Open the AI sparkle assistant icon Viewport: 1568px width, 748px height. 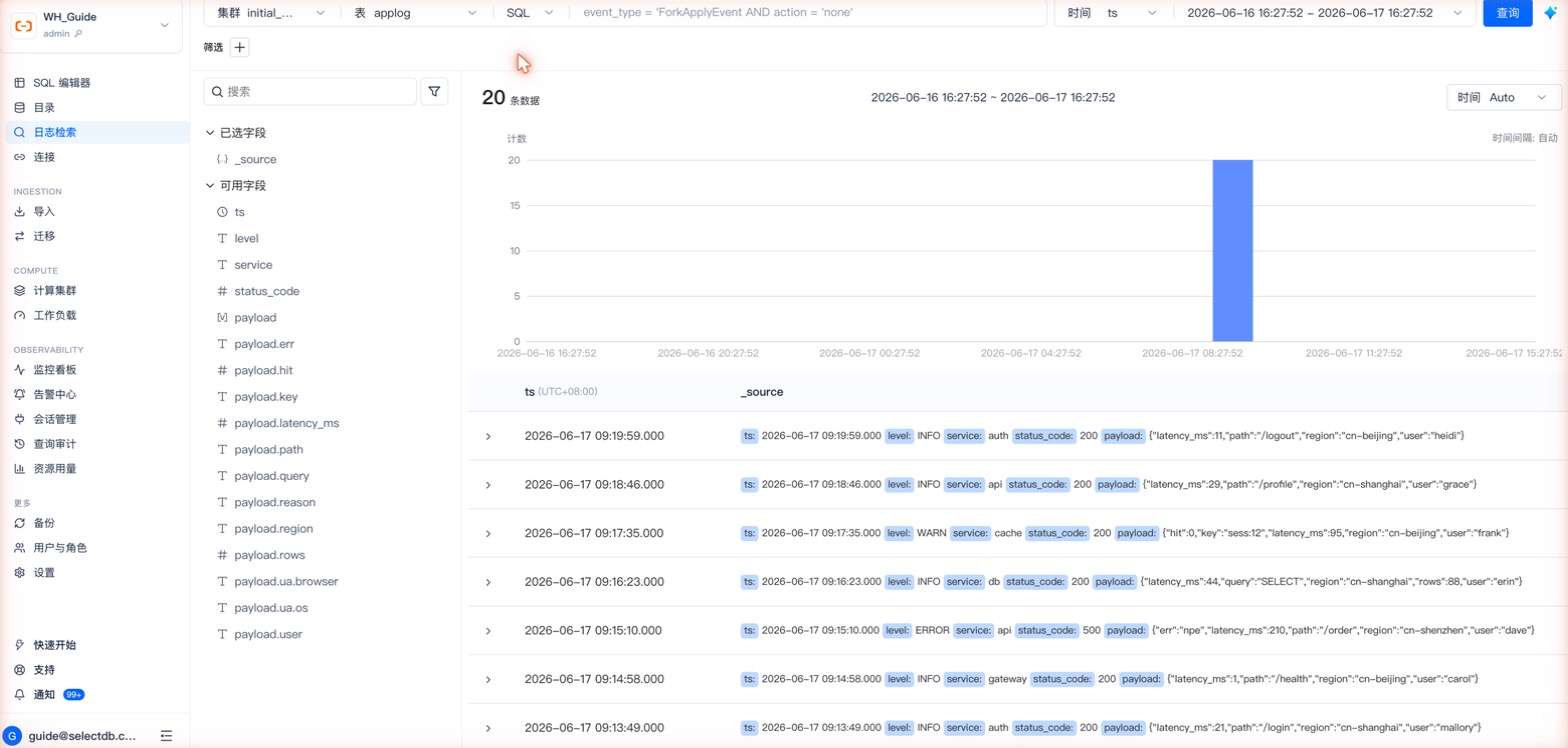pos(1550,13)
